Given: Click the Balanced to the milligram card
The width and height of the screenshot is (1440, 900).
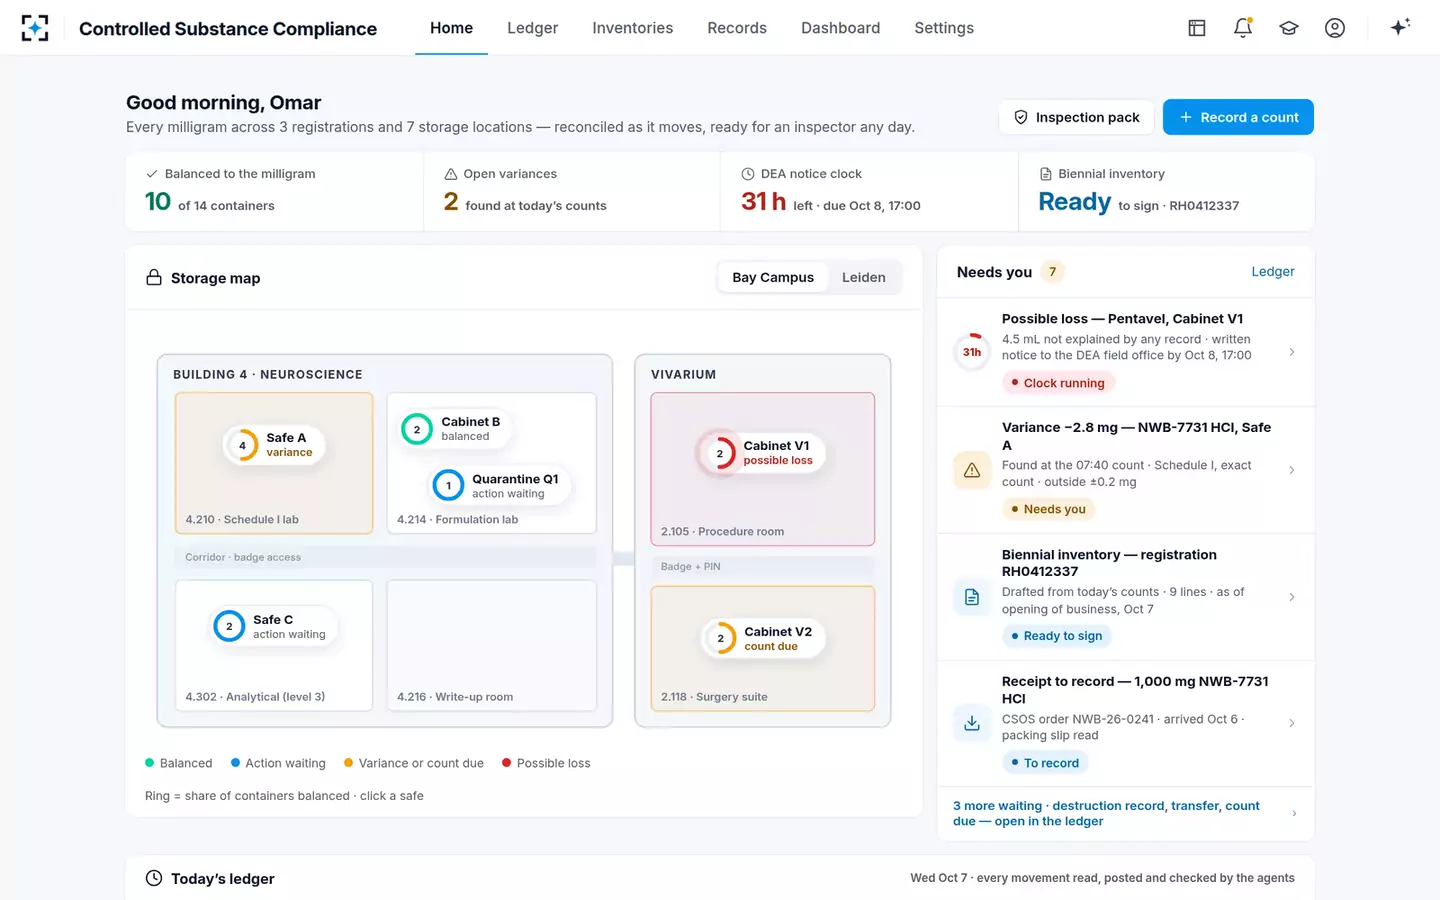Looking at the screenshot, I should tap(274, 191).
